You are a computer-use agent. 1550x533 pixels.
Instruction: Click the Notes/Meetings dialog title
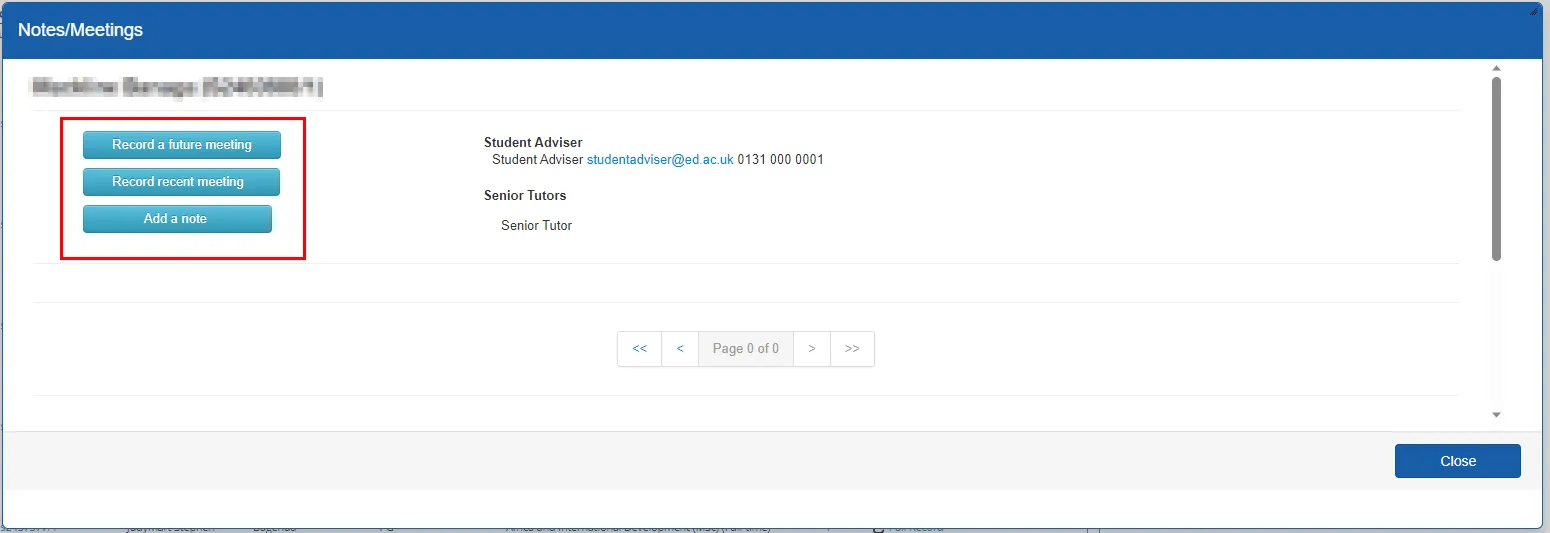[x=80, y=30]
